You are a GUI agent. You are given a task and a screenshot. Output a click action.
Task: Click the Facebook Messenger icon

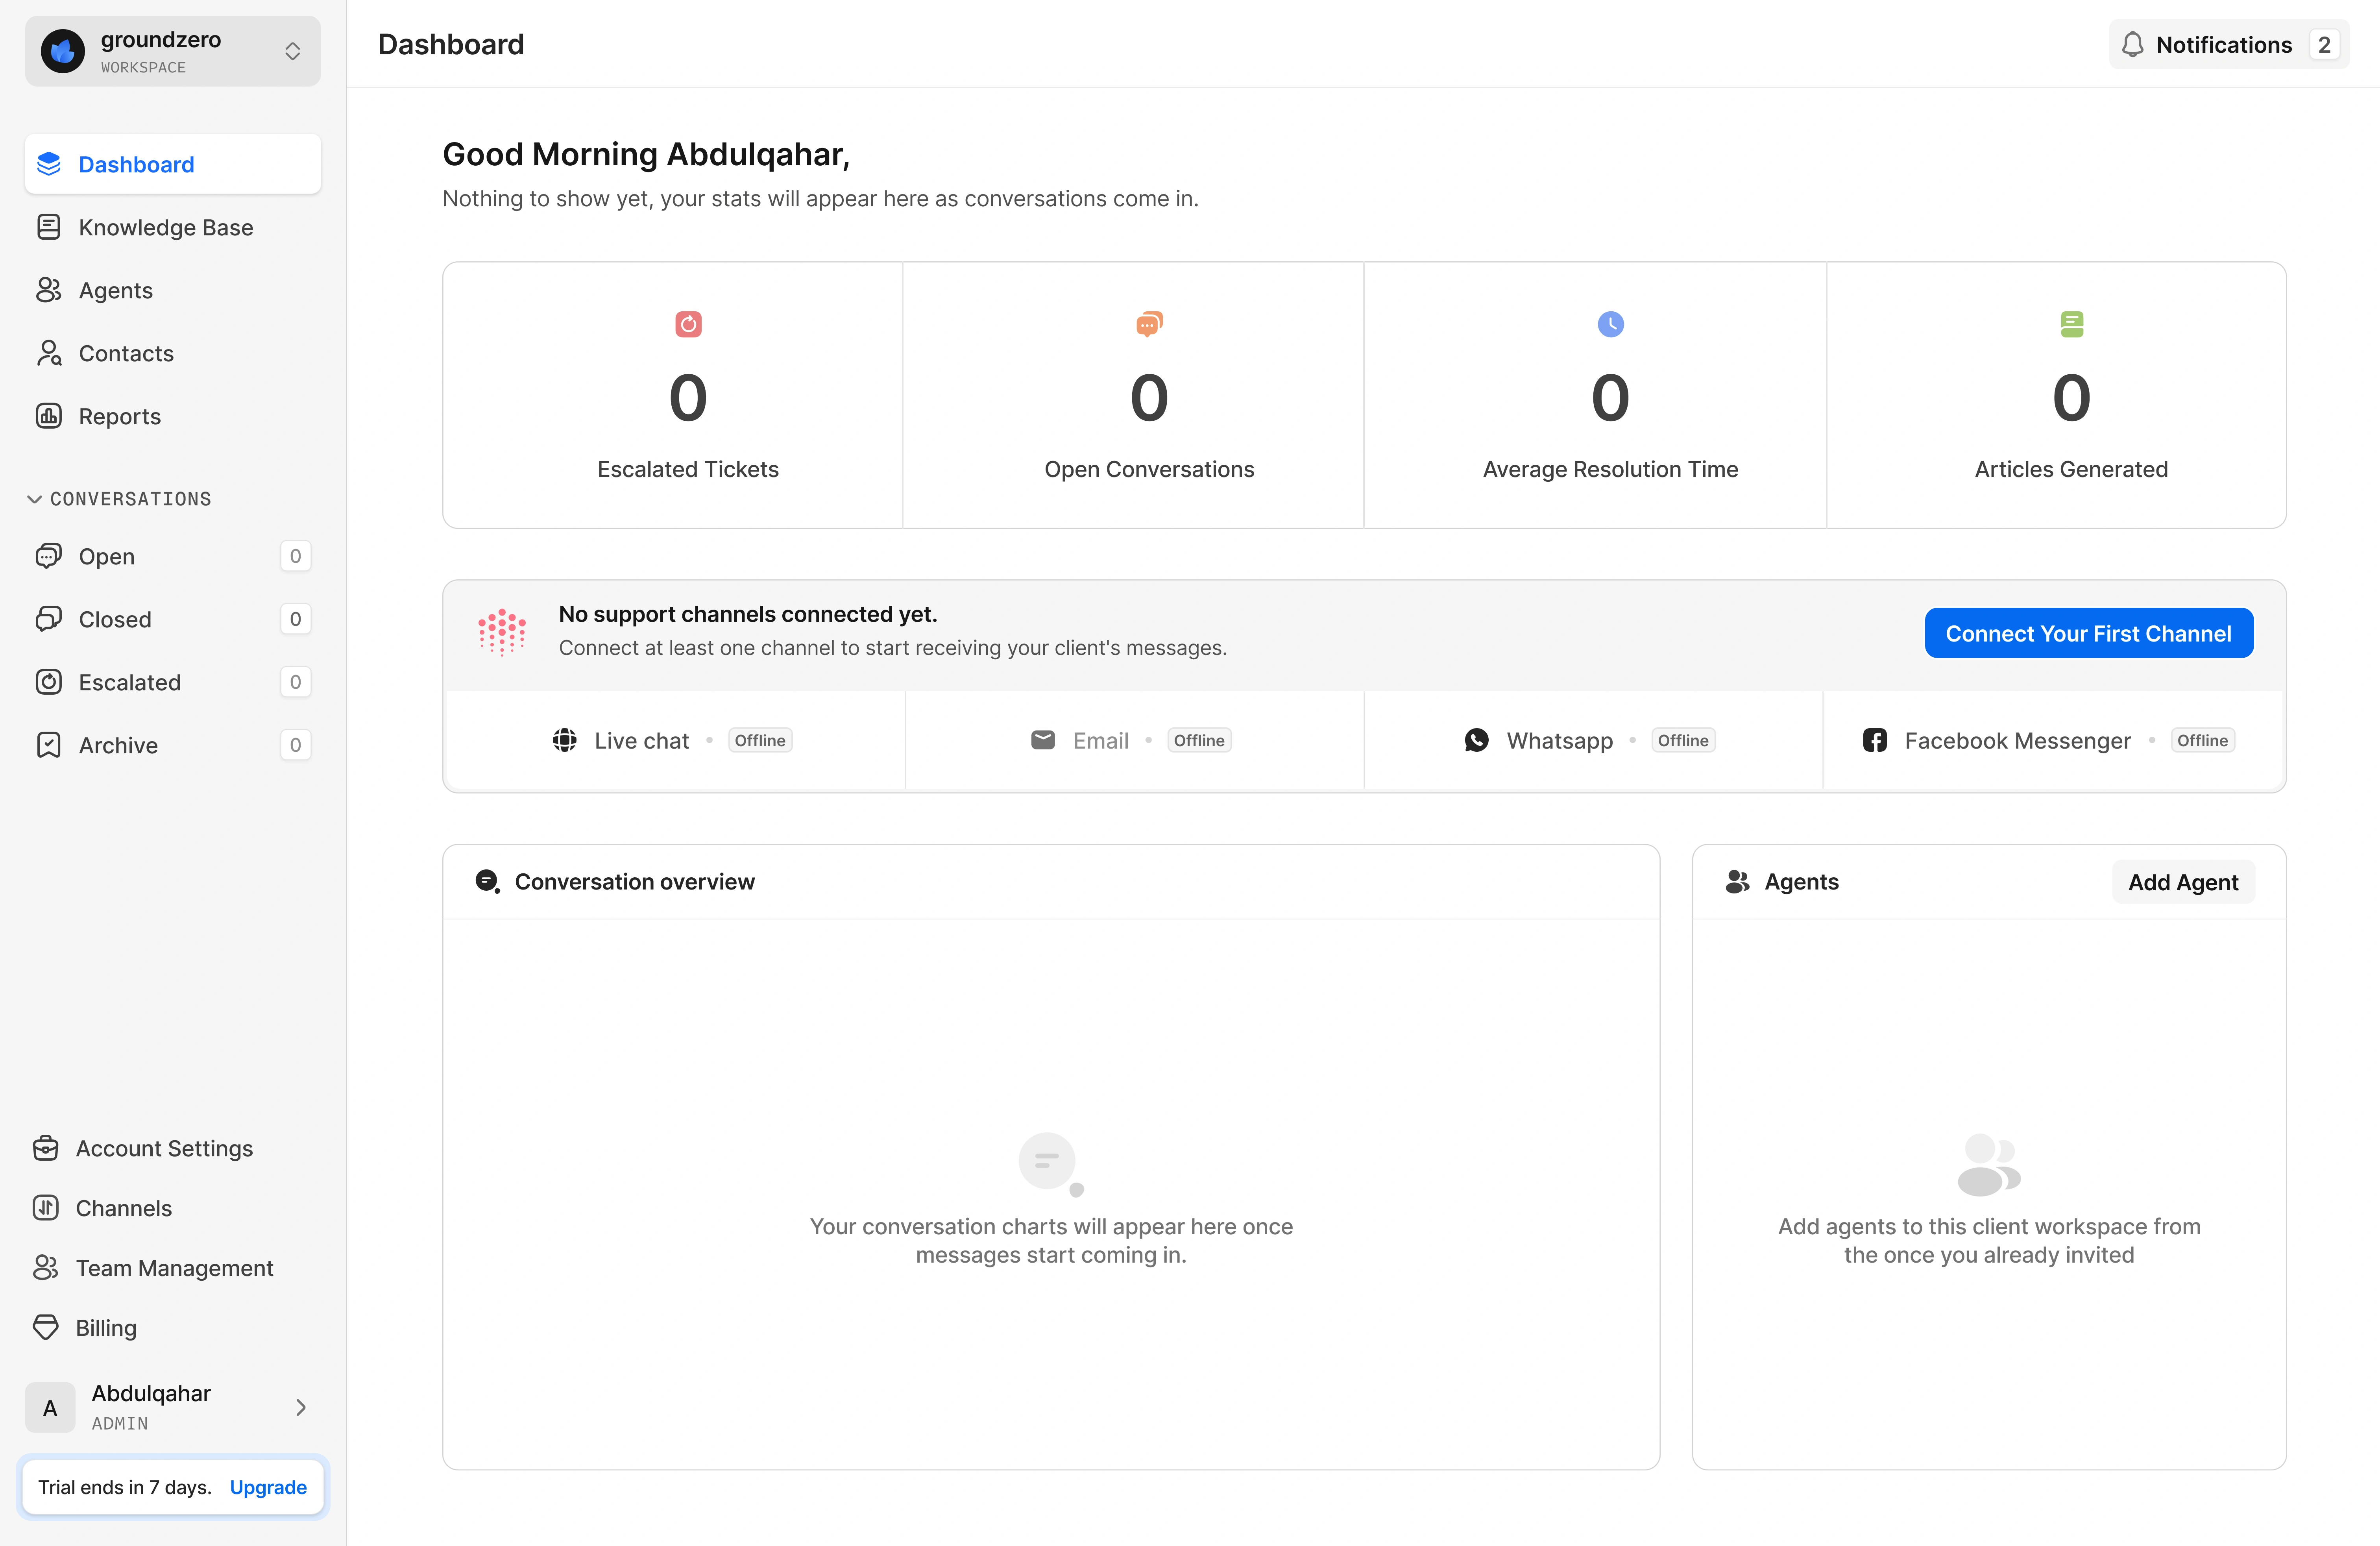[x=1874, y=740]
